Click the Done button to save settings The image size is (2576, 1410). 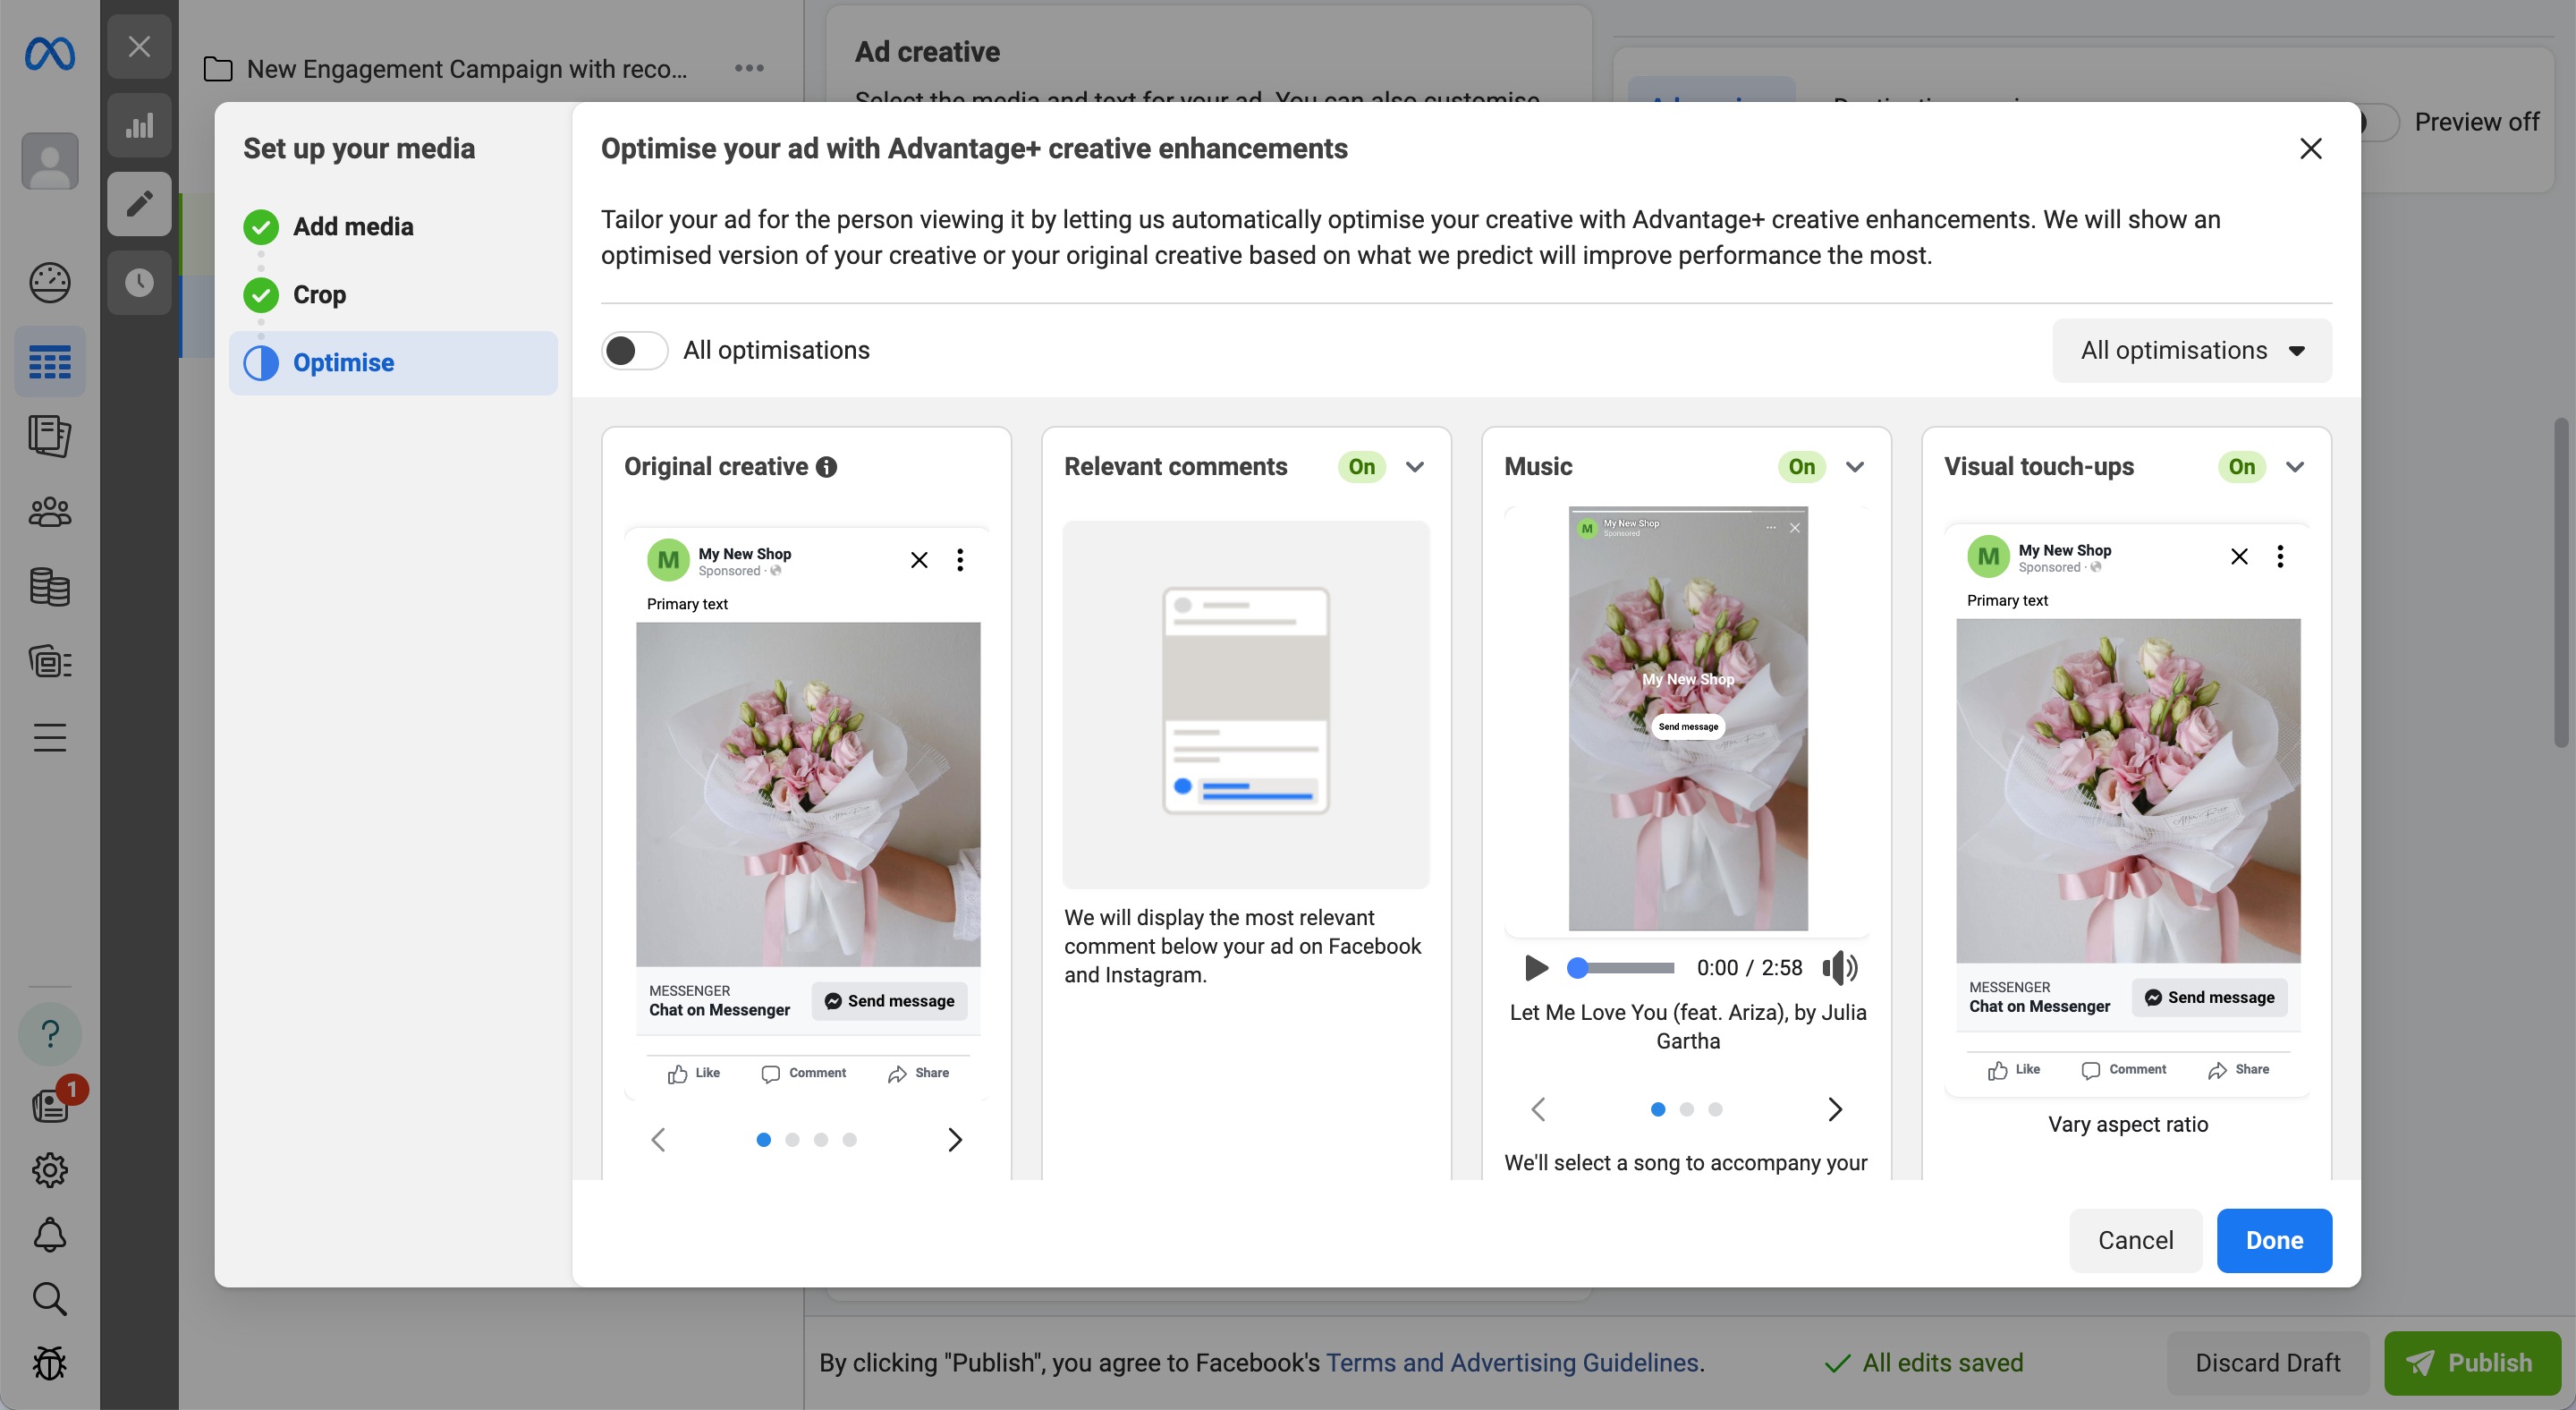(2274, 1240)
